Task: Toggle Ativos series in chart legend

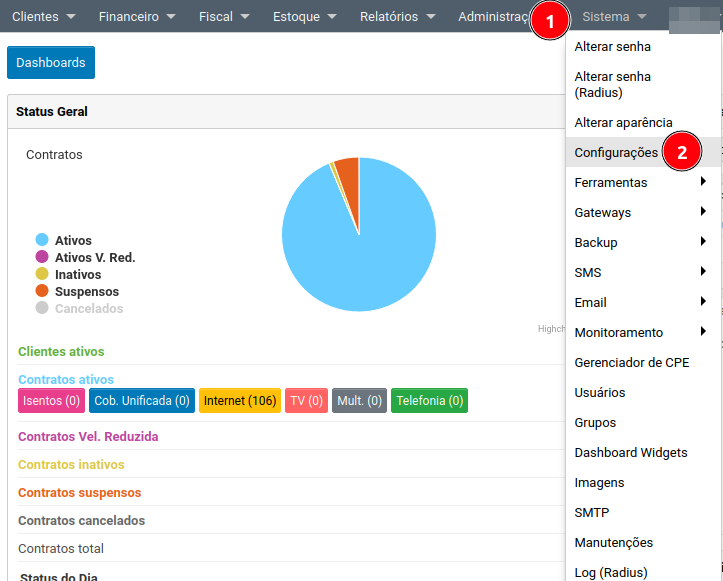Action: point(73,240)
